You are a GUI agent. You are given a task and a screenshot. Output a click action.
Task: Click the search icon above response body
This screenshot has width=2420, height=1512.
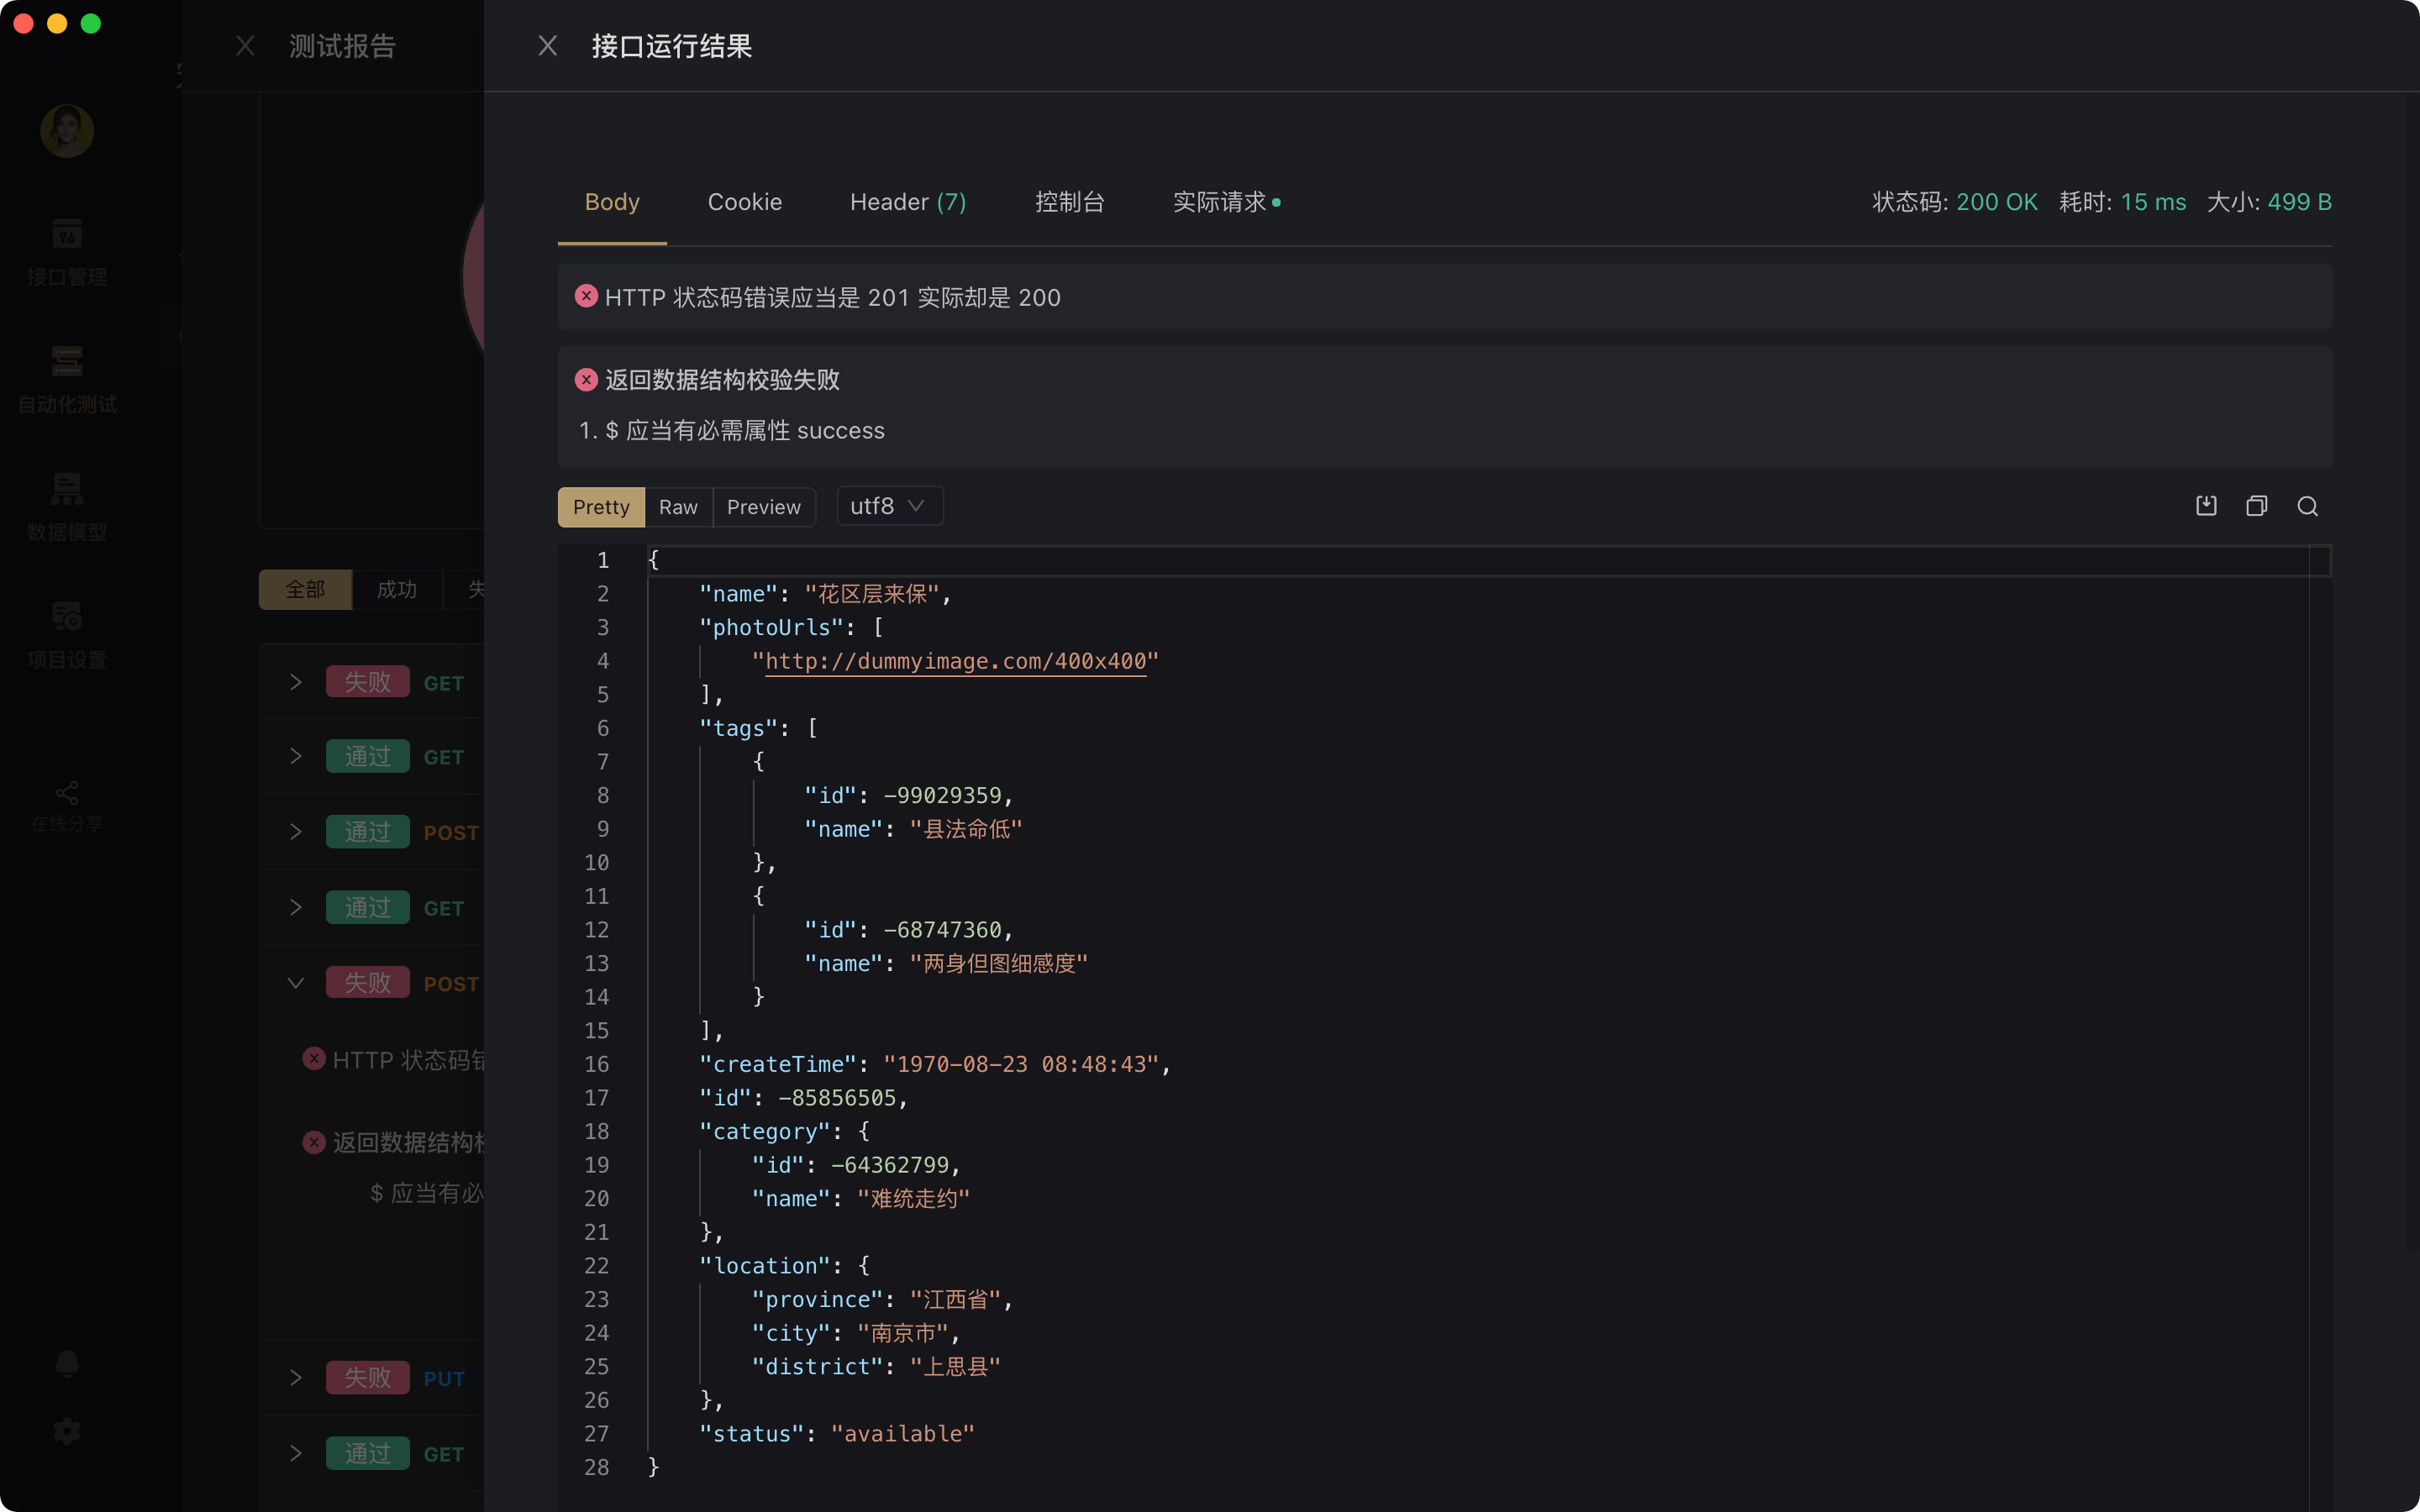(x=2307, y=506)
